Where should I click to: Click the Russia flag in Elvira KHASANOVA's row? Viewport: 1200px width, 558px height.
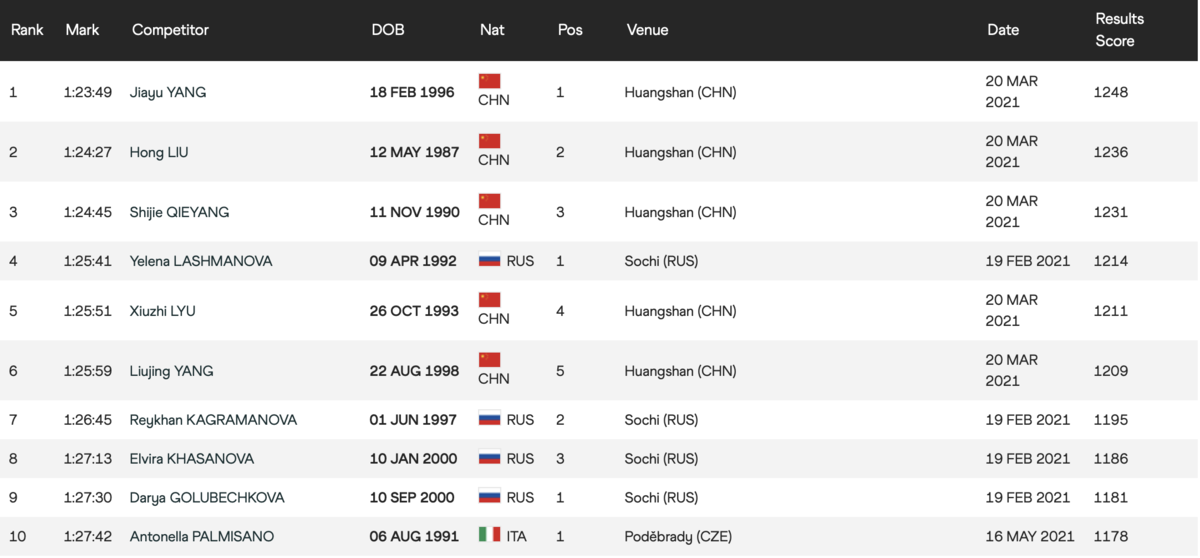click(489, 459)
